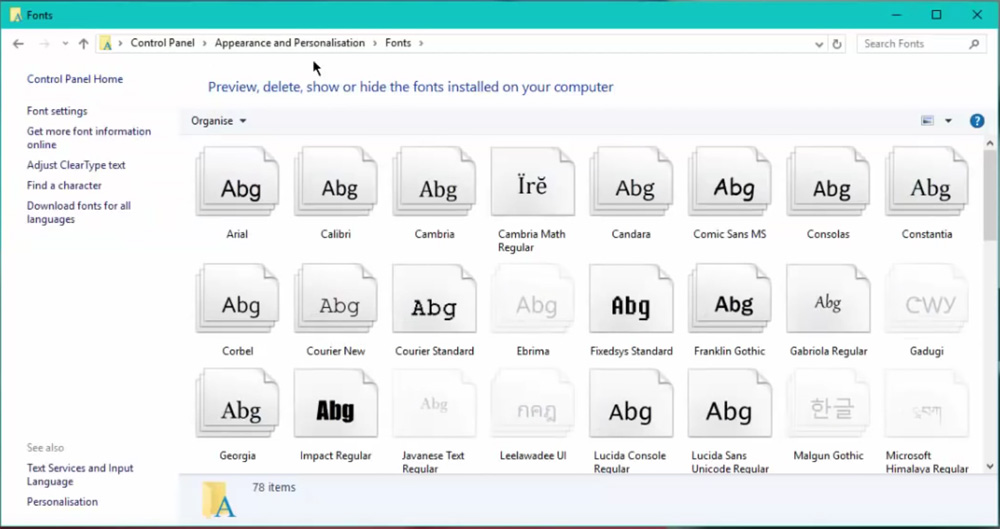Expand the address bar history dropdown

tap(820, 44)
